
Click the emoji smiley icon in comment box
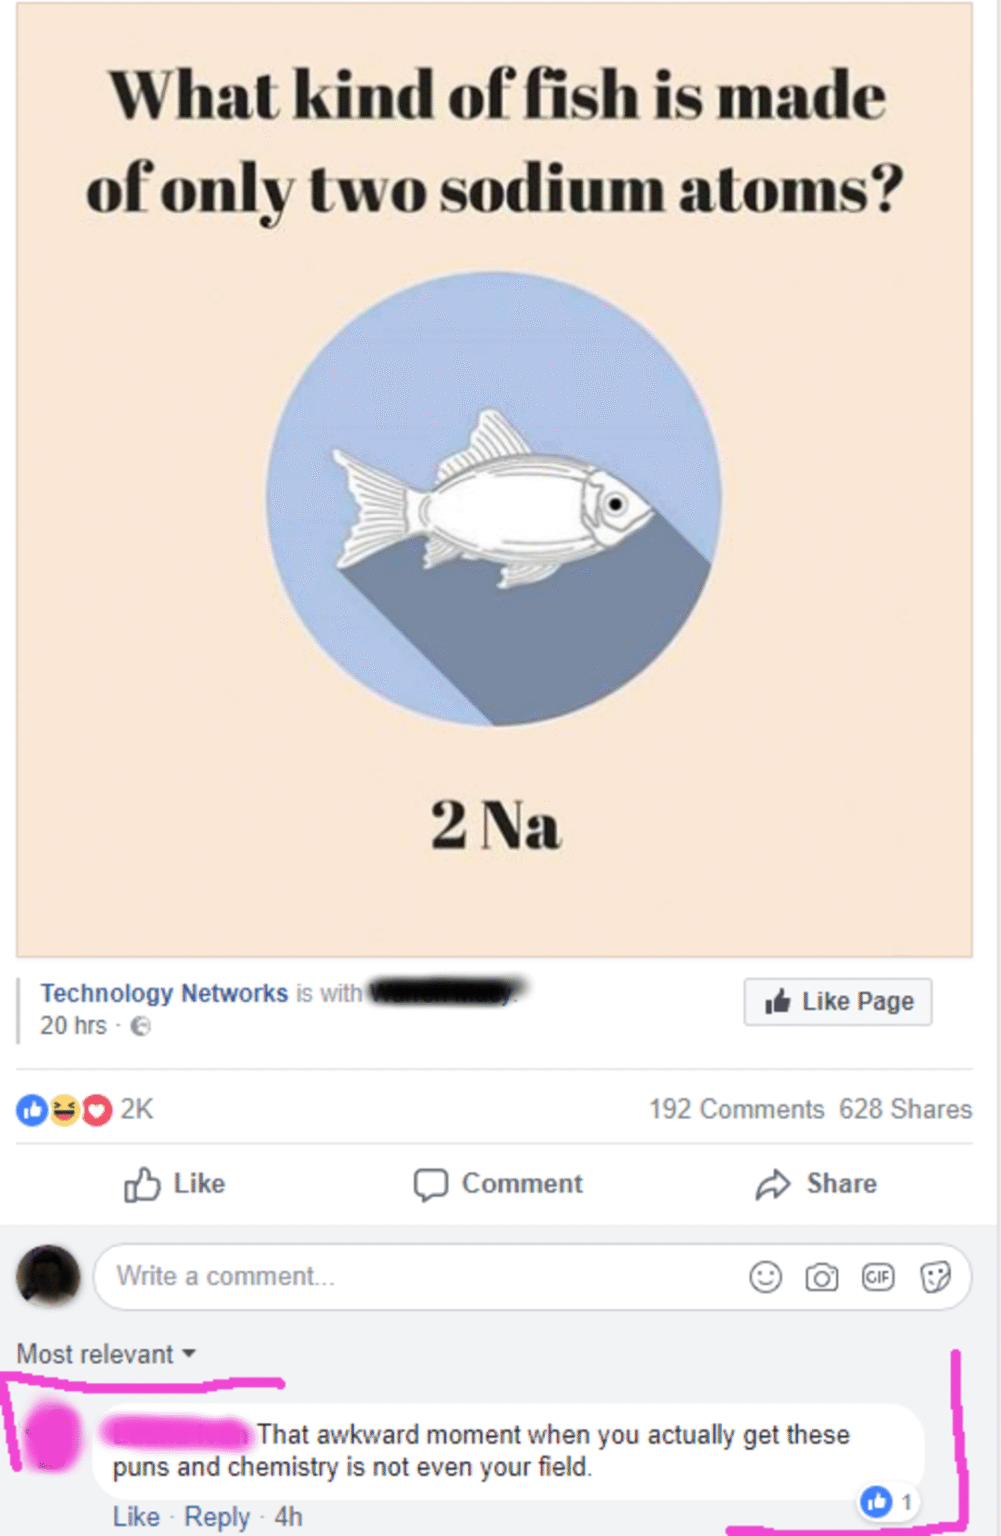tap(765, 1277)
